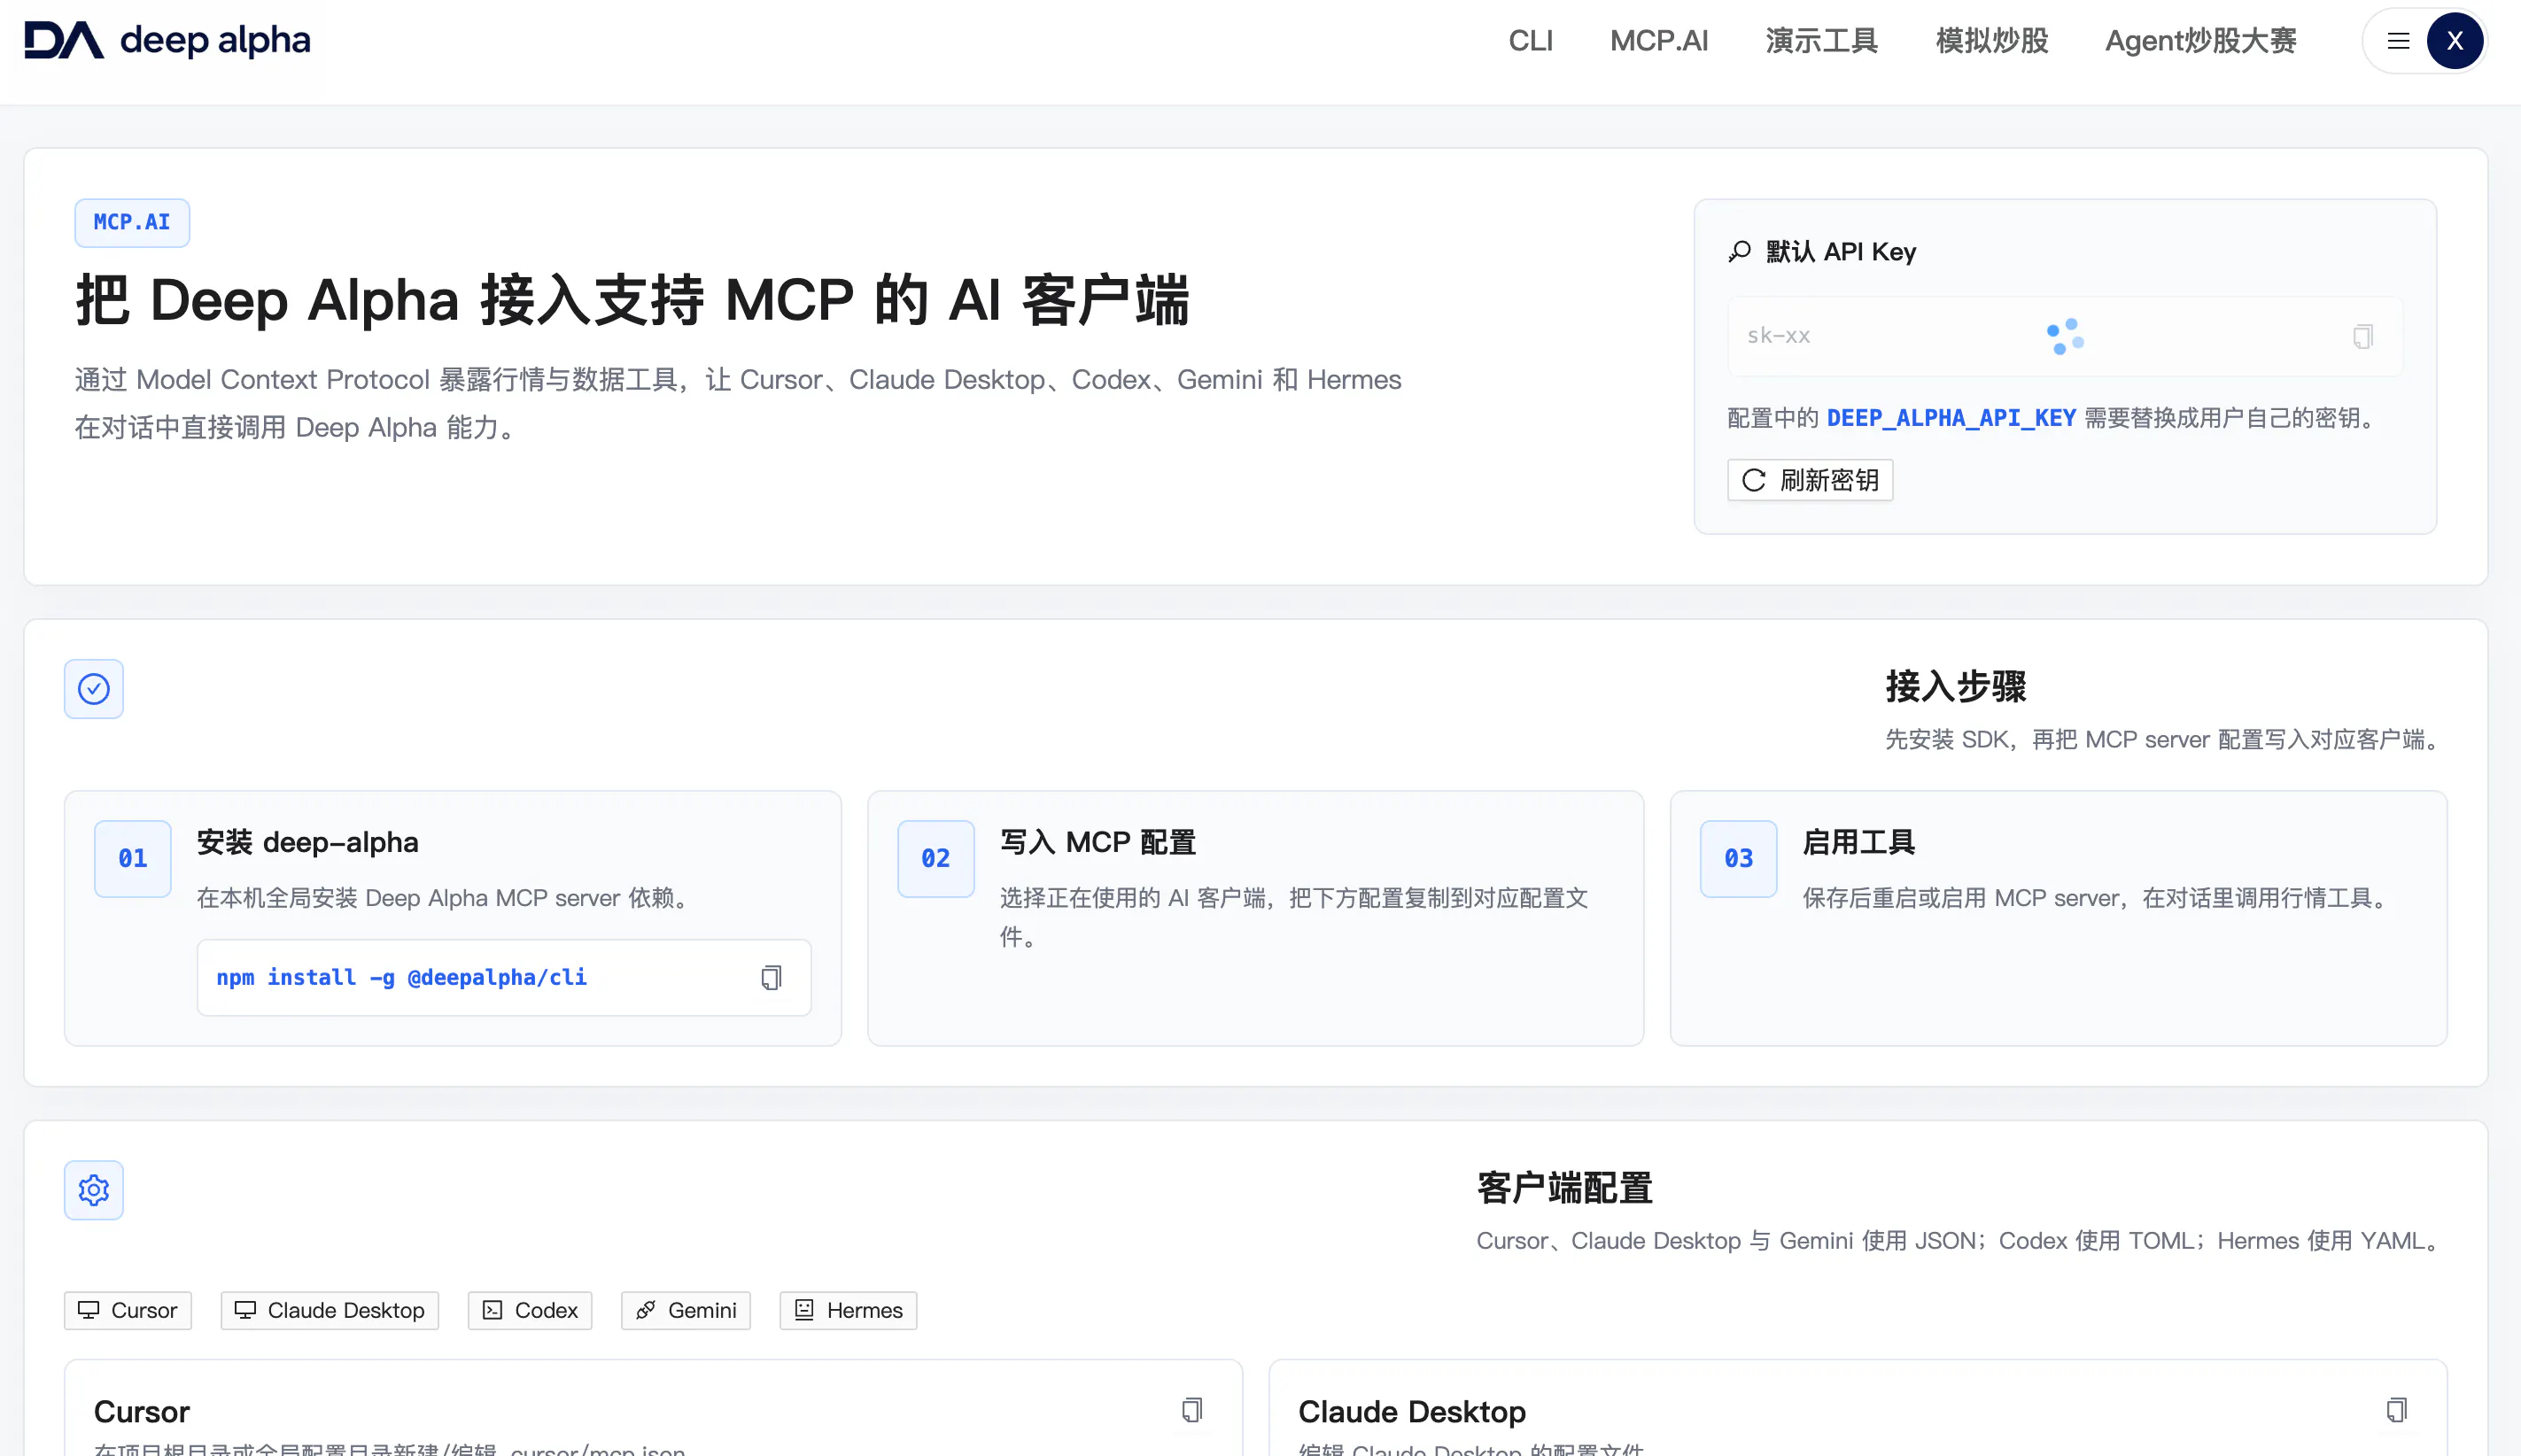Open the hamburger menu icon
Image resolution: width=2521 pixels, height=1456 pixels.
[x=2398, y=41]
